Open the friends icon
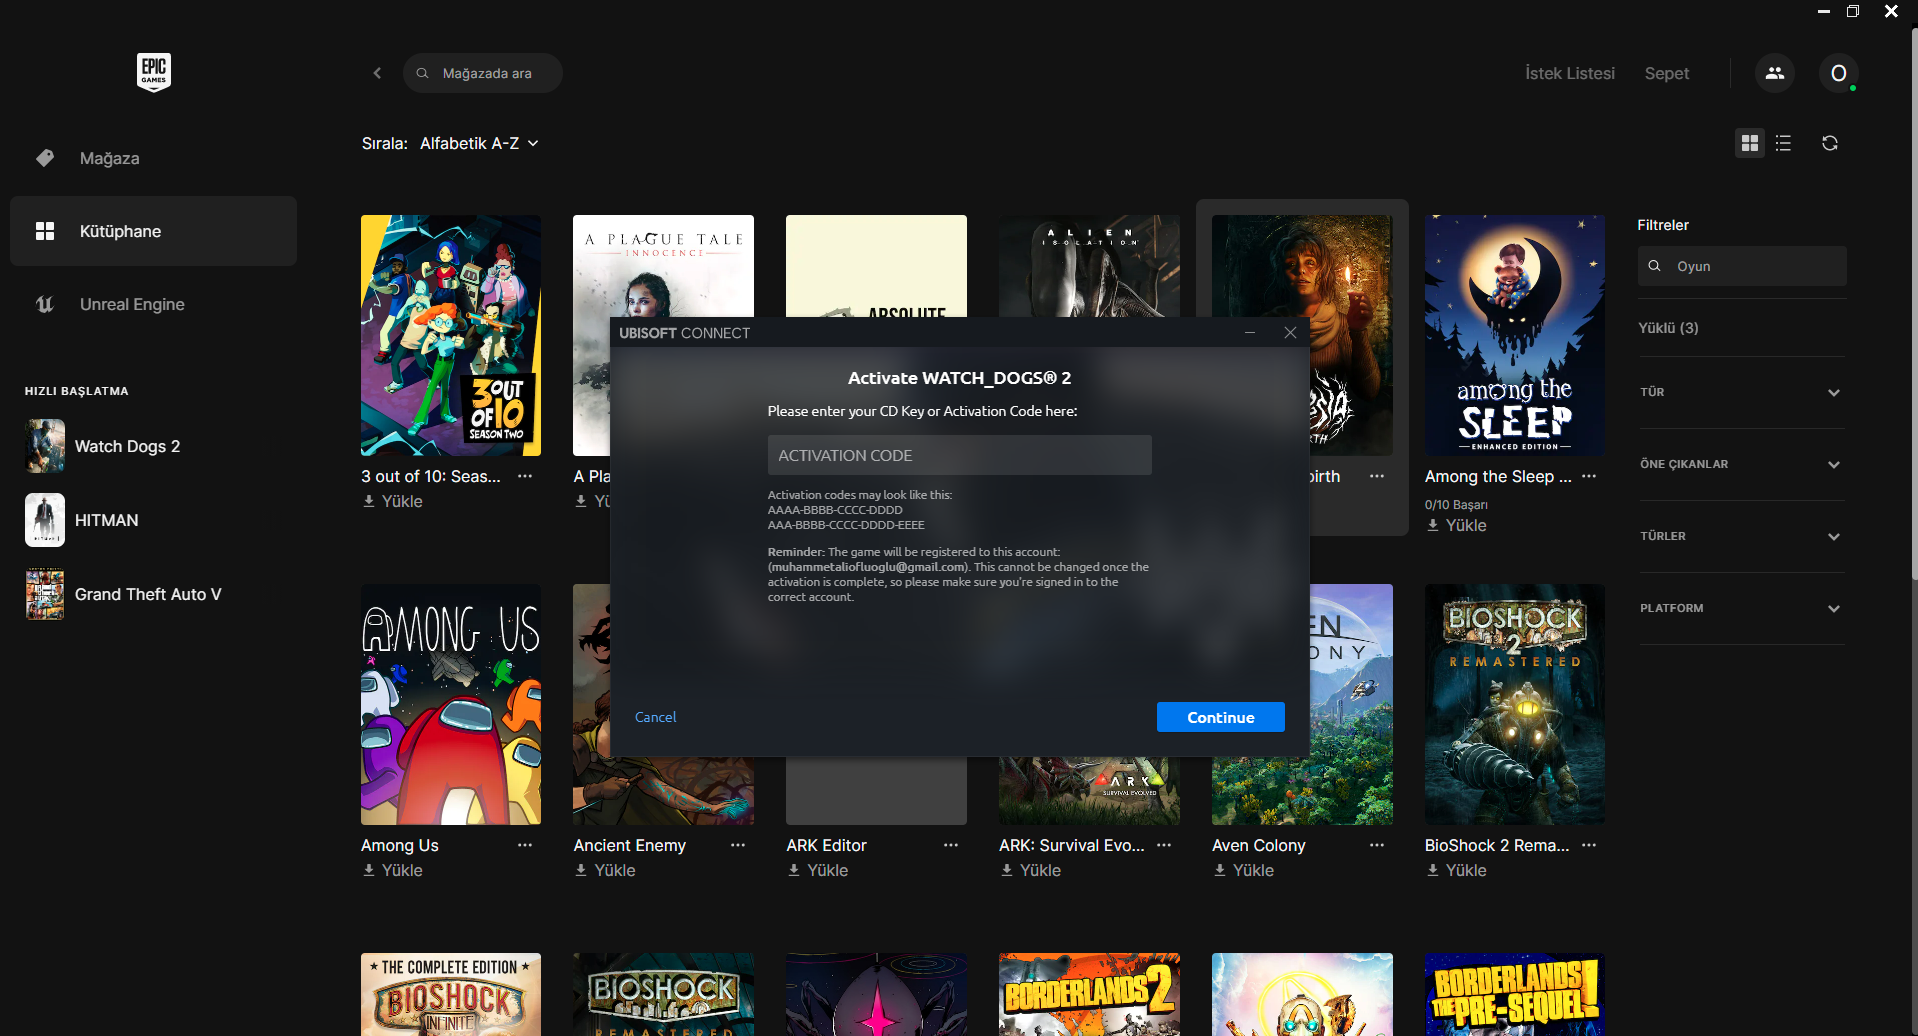 coord(1775,73)
